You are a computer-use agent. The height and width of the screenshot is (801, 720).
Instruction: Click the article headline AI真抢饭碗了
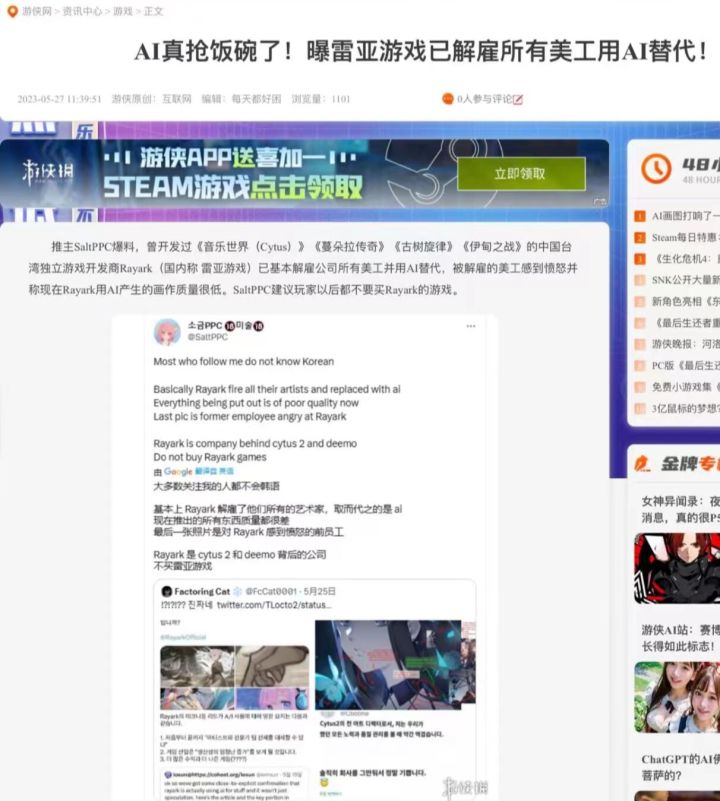click(x=421, y=51)
